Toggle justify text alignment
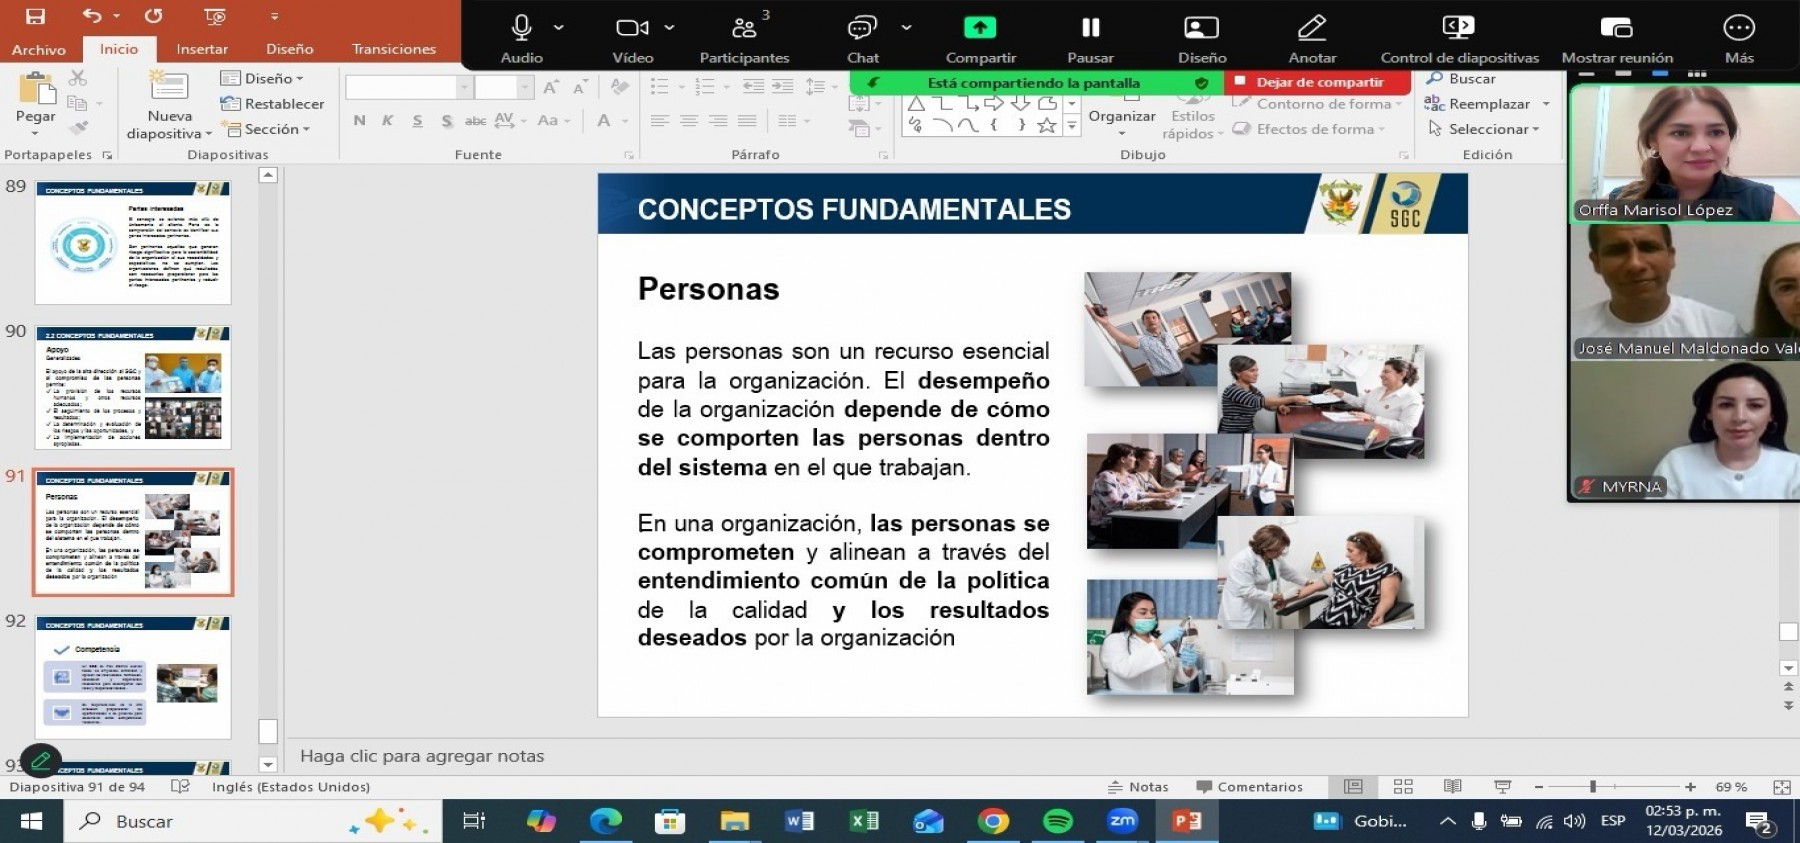 coord(747,120)
